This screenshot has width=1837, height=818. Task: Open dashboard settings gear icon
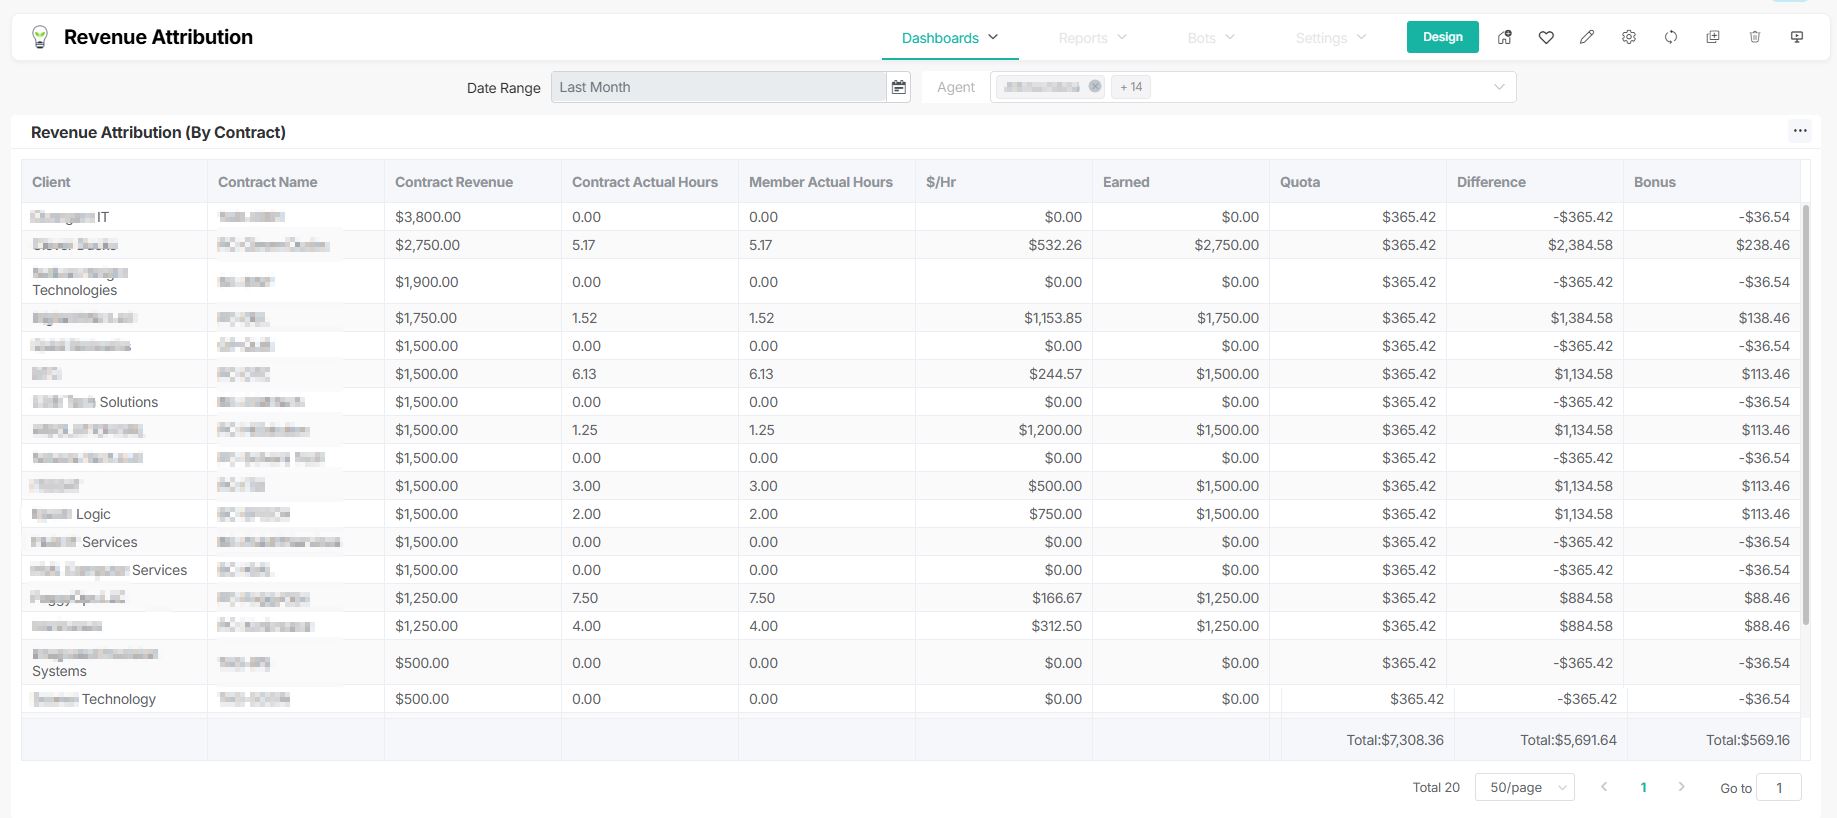click(x=1629, y=37)
